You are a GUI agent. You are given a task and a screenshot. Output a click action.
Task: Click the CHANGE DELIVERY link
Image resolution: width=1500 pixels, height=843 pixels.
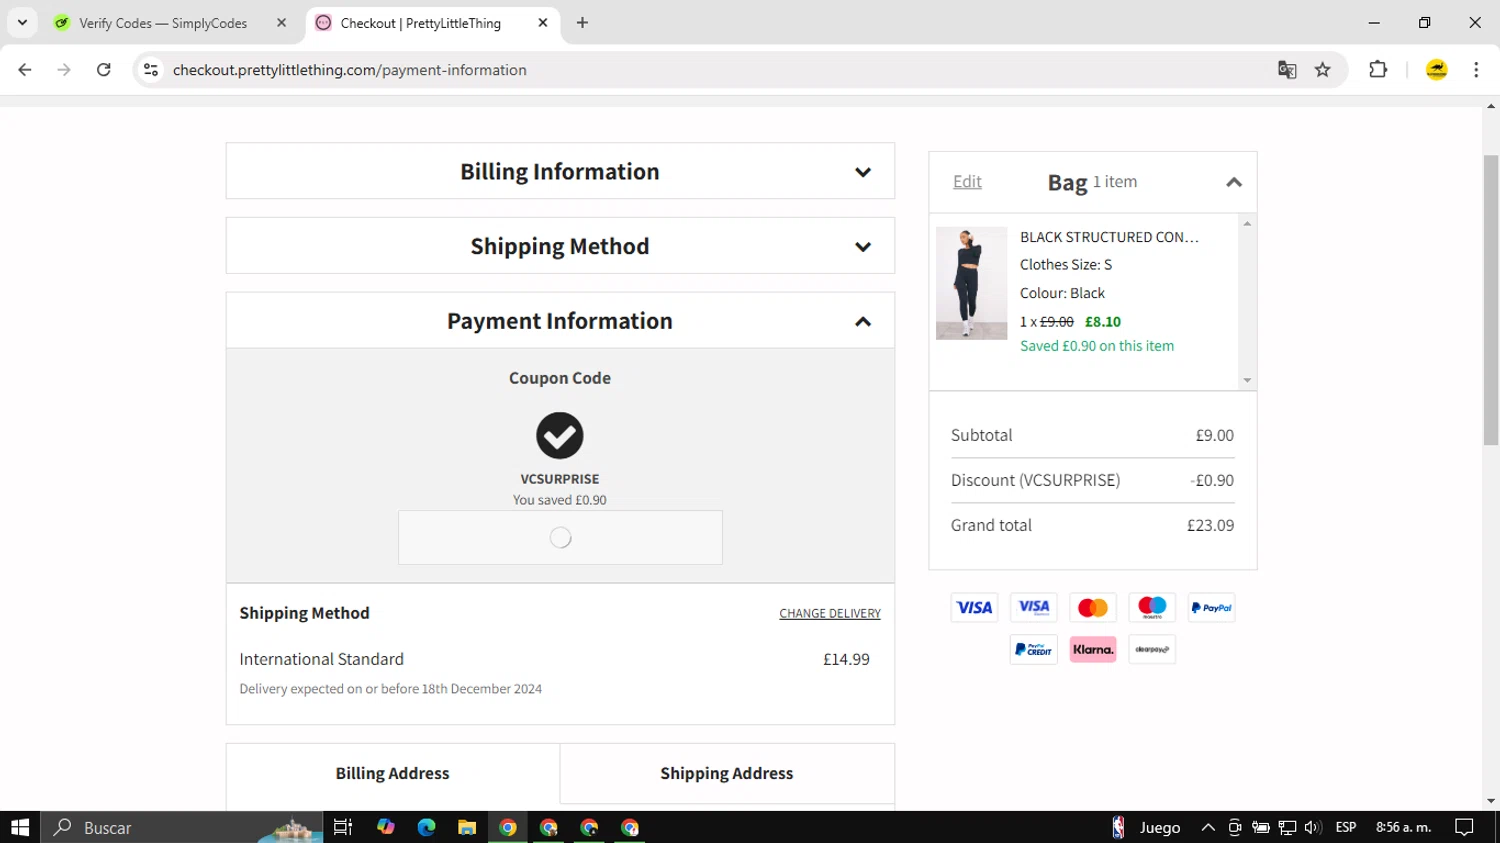830,613
